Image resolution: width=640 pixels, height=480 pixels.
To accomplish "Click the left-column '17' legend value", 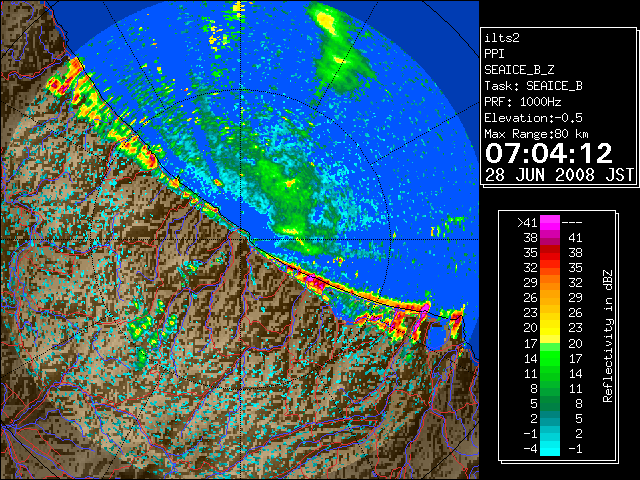I will pos(530,343).
